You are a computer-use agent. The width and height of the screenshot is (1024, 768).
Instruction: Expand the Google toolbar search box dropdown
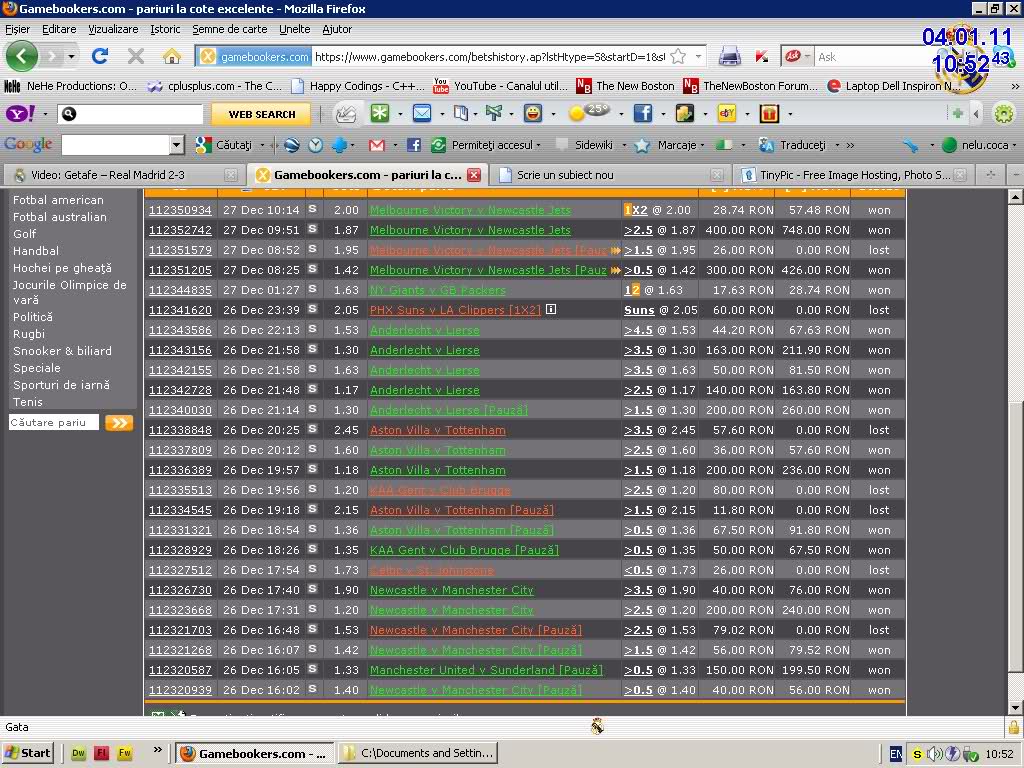177,145
